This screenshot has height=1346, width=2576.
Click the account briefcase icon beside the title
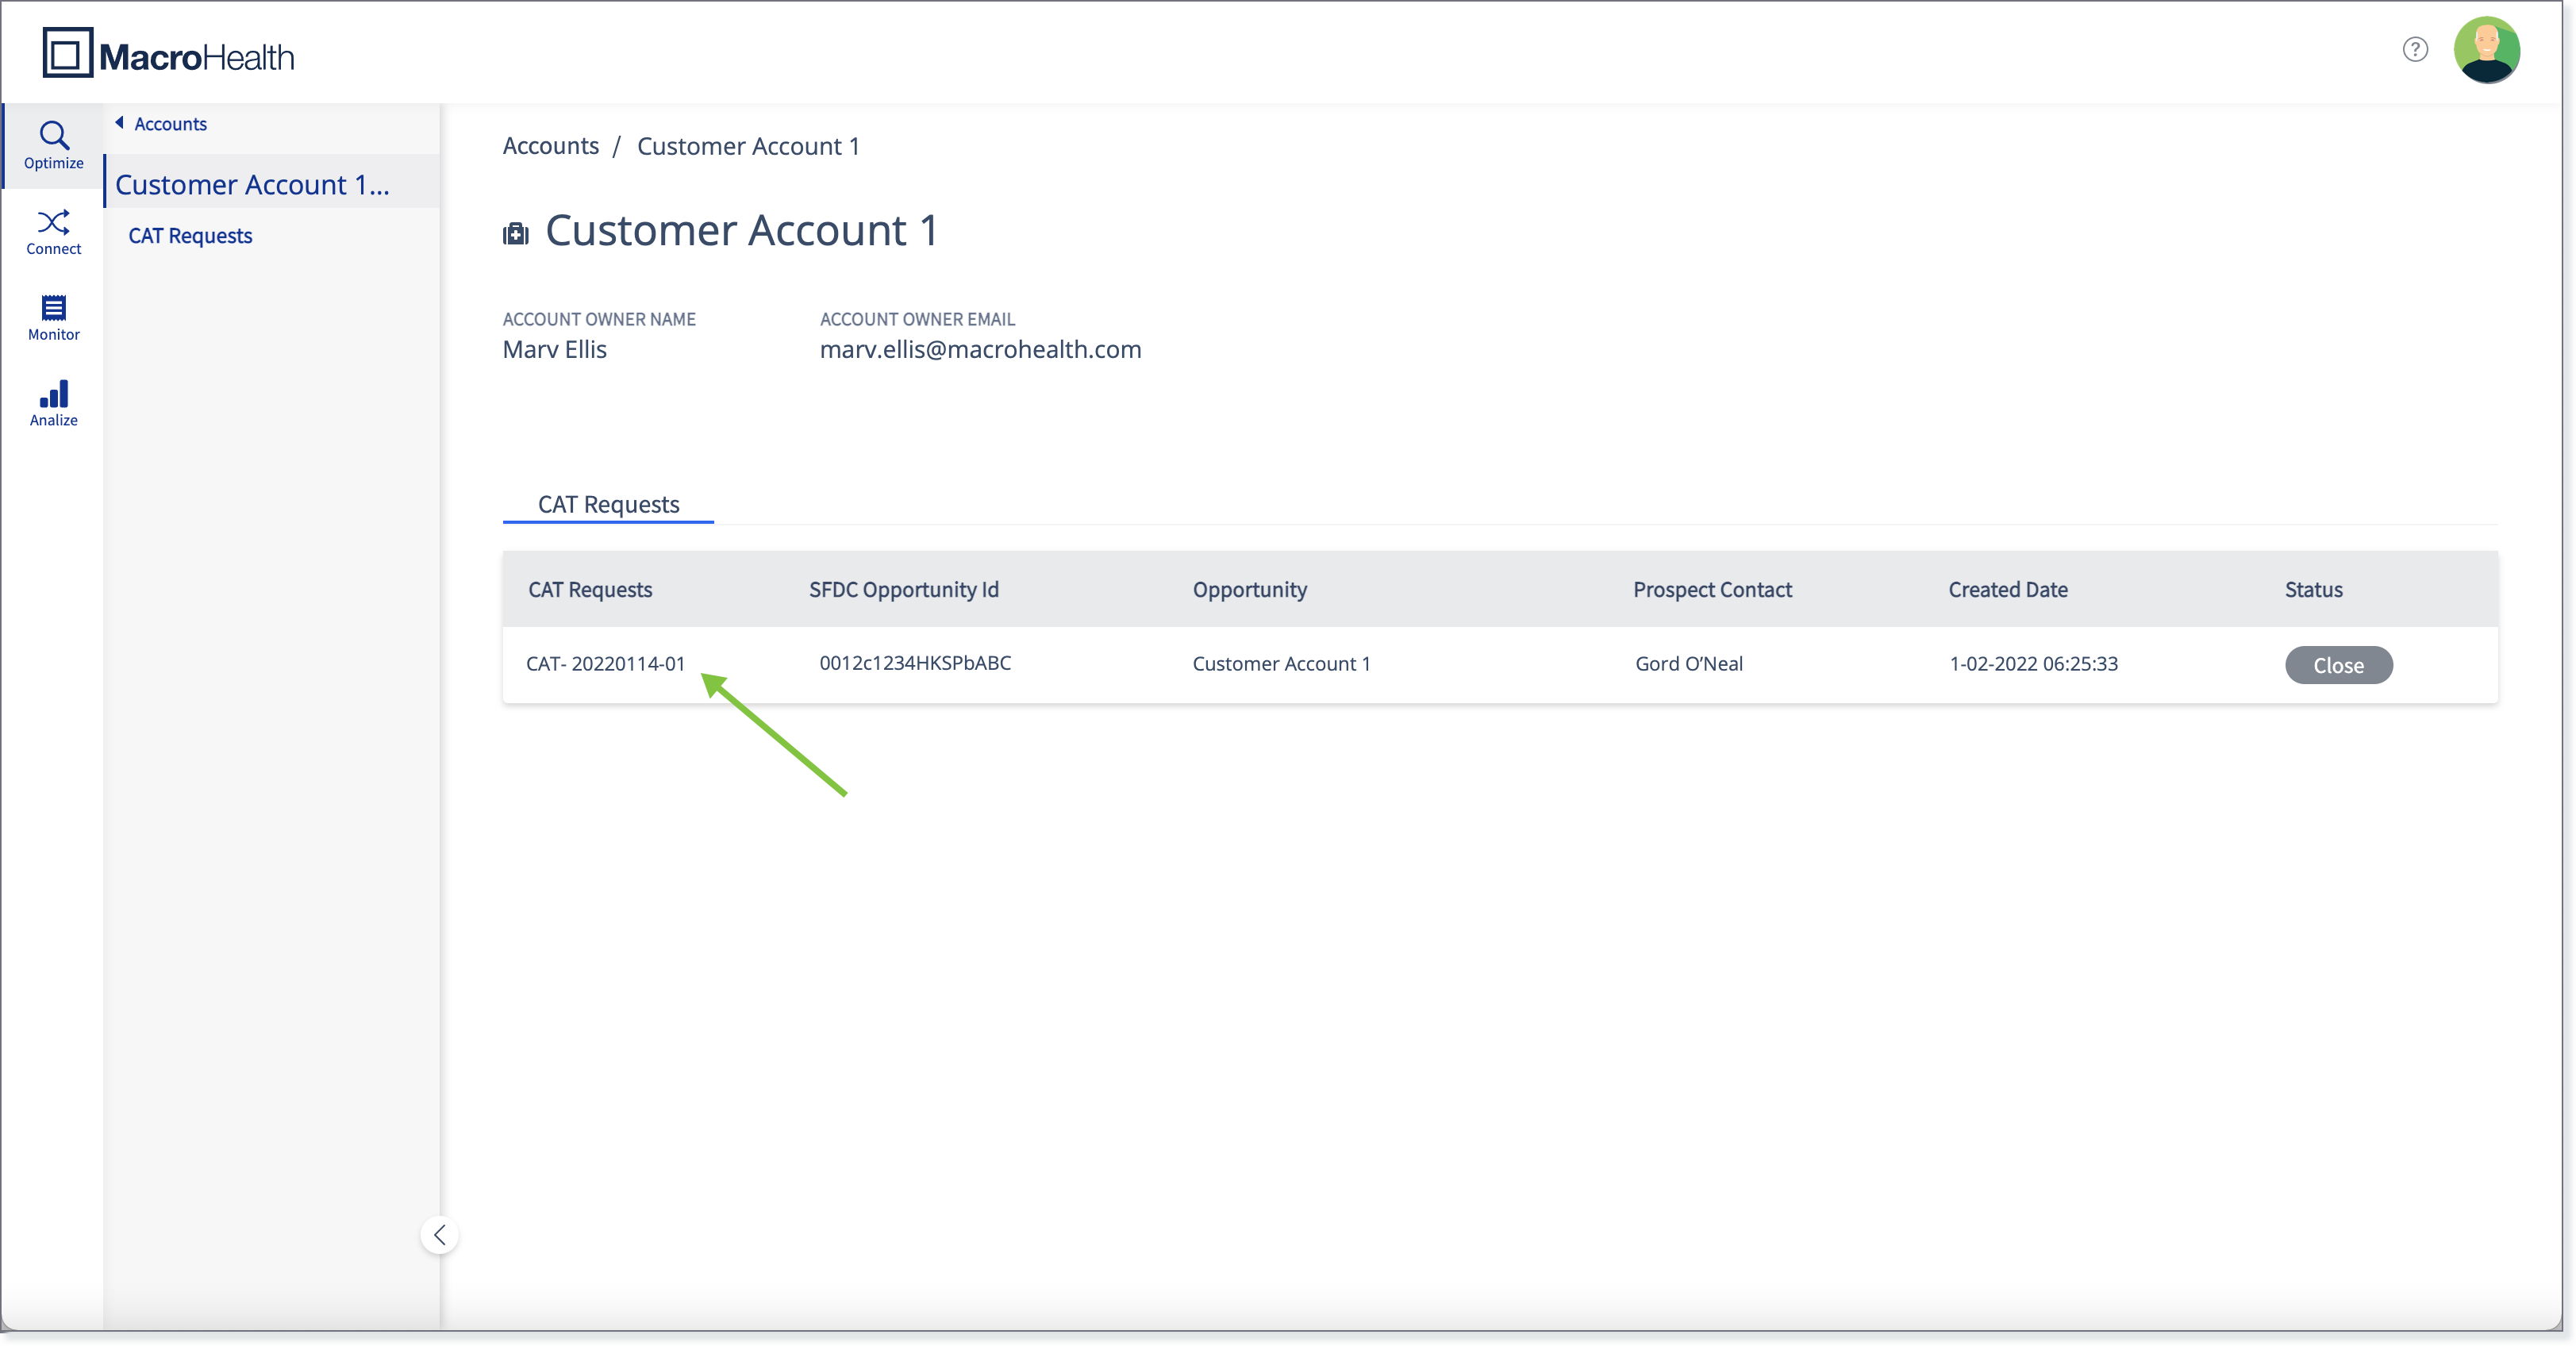tap(516, 233)
